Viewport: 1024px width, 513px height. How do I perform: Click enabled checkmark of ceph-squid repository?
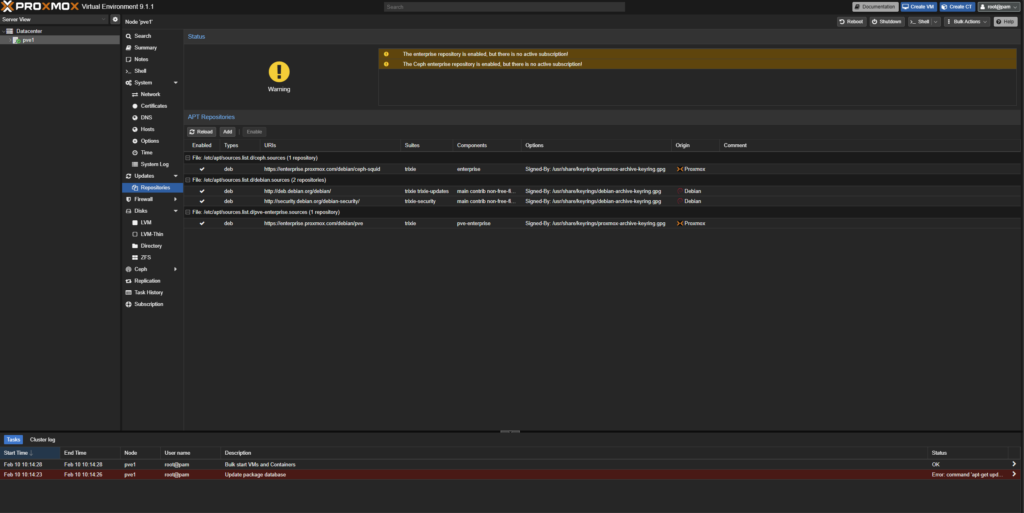pyautogui.click(x=202, y=169)
